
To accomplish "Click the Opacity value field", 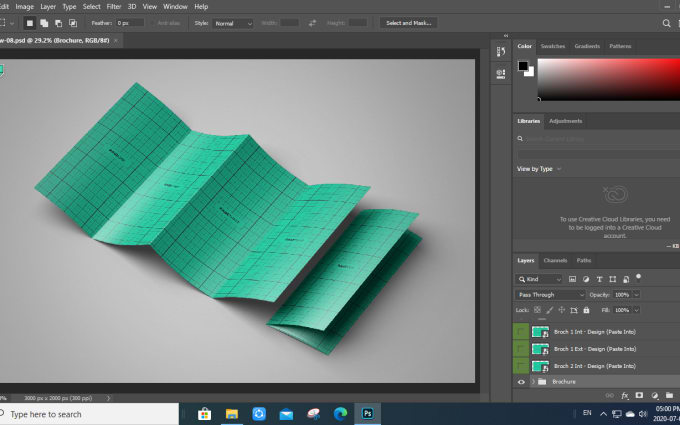I will (622, 294).
